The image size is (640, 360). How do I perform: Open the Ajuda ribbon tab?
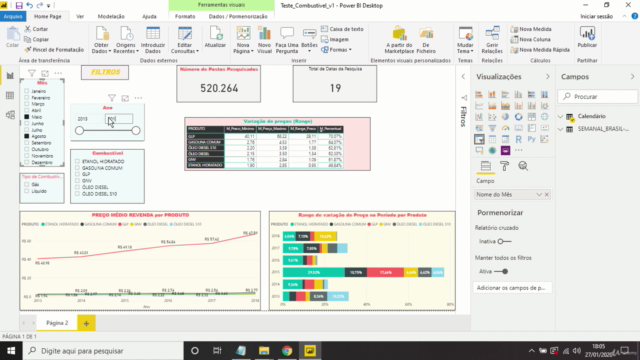tap(149, 16)
